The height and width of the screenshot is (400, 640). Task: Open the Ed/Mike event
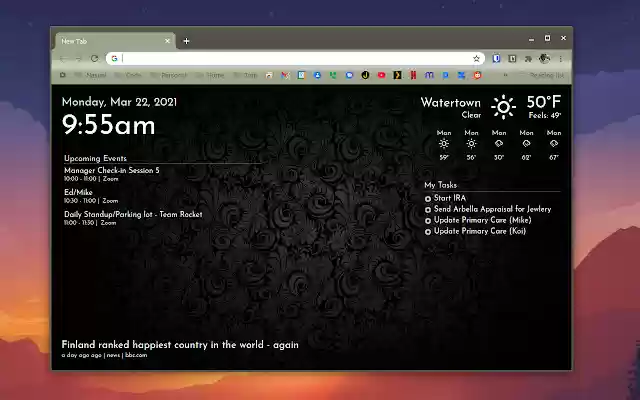78,192
